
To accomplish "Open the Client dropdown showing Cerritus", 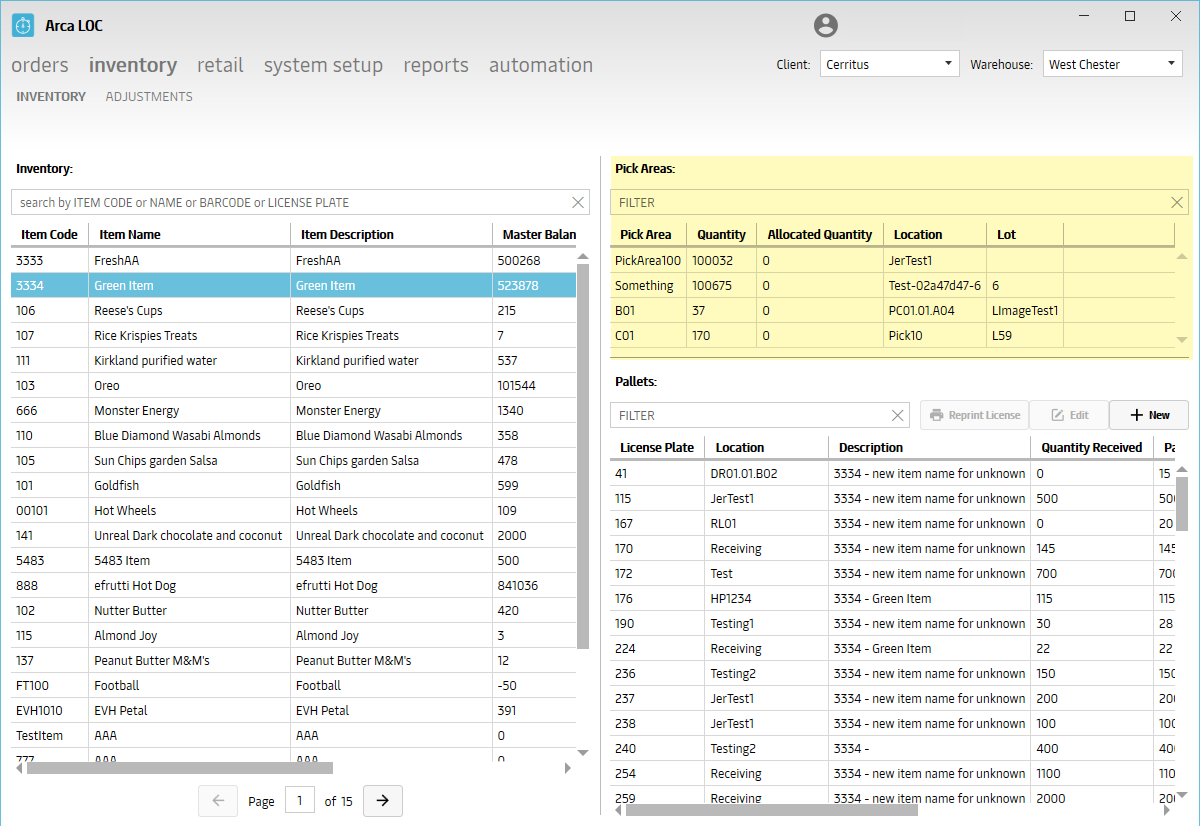I will 890,64.
